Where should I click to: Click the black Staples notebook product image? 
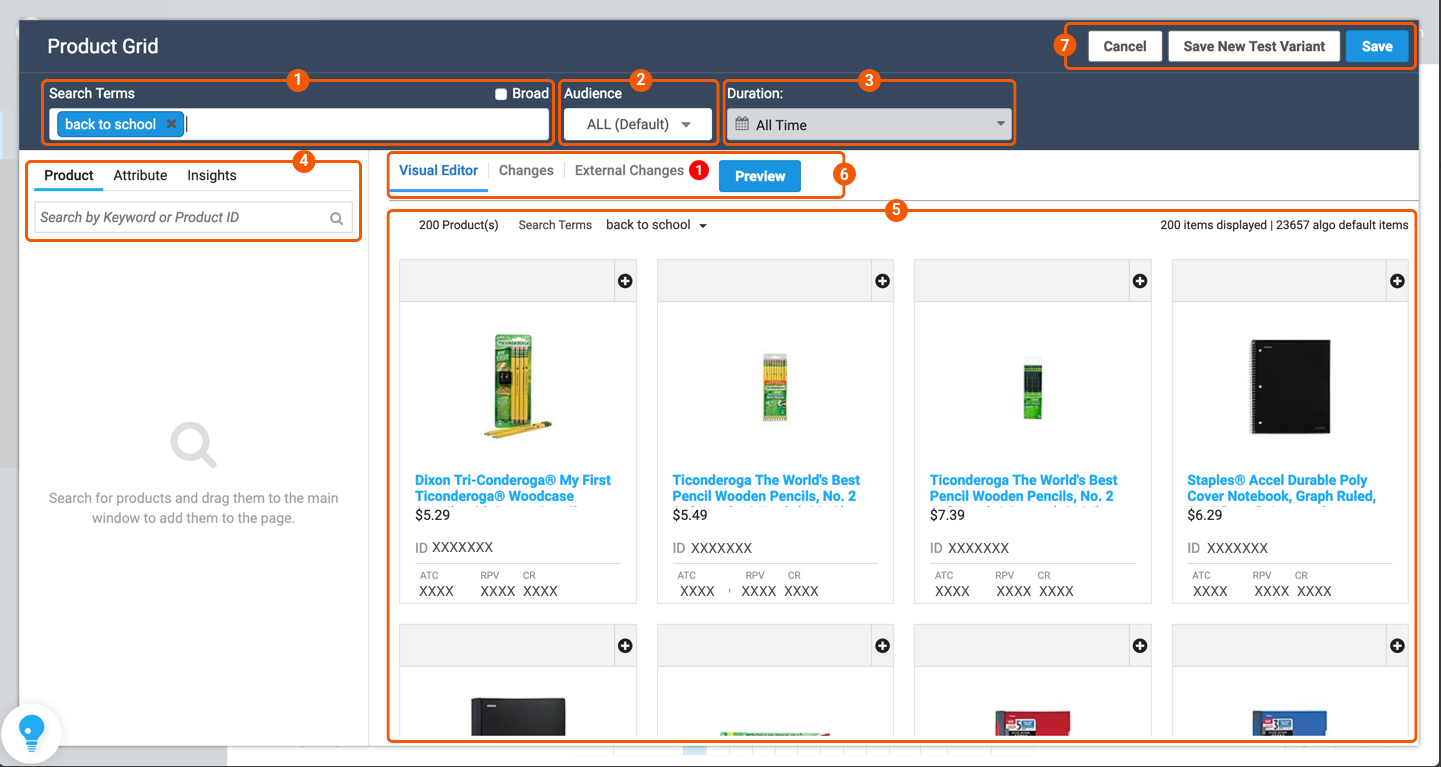tap(1290, 386)
